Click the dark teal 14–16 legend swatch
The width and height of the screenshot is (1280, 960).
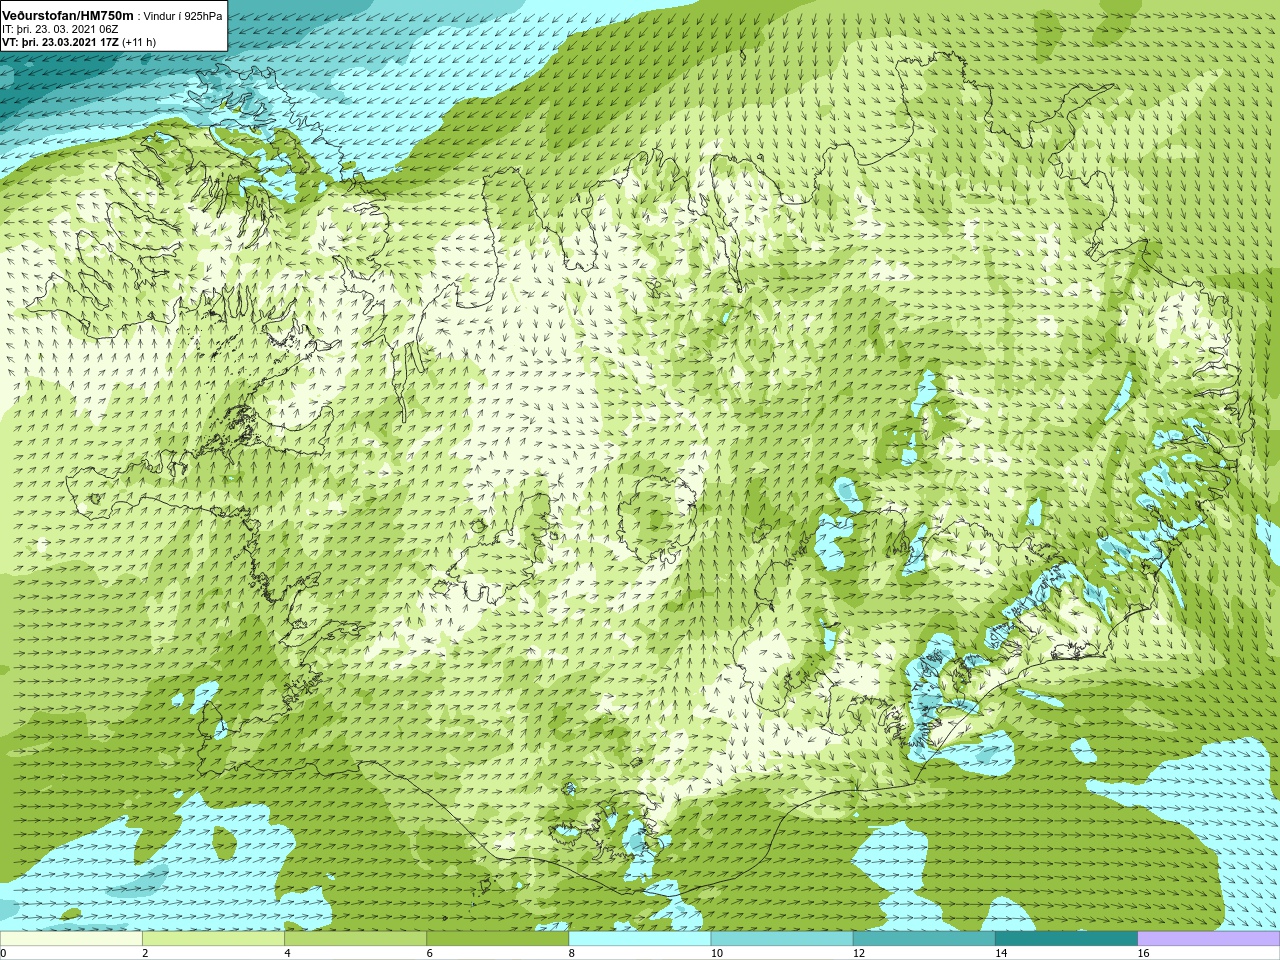tap(1066, 939)
